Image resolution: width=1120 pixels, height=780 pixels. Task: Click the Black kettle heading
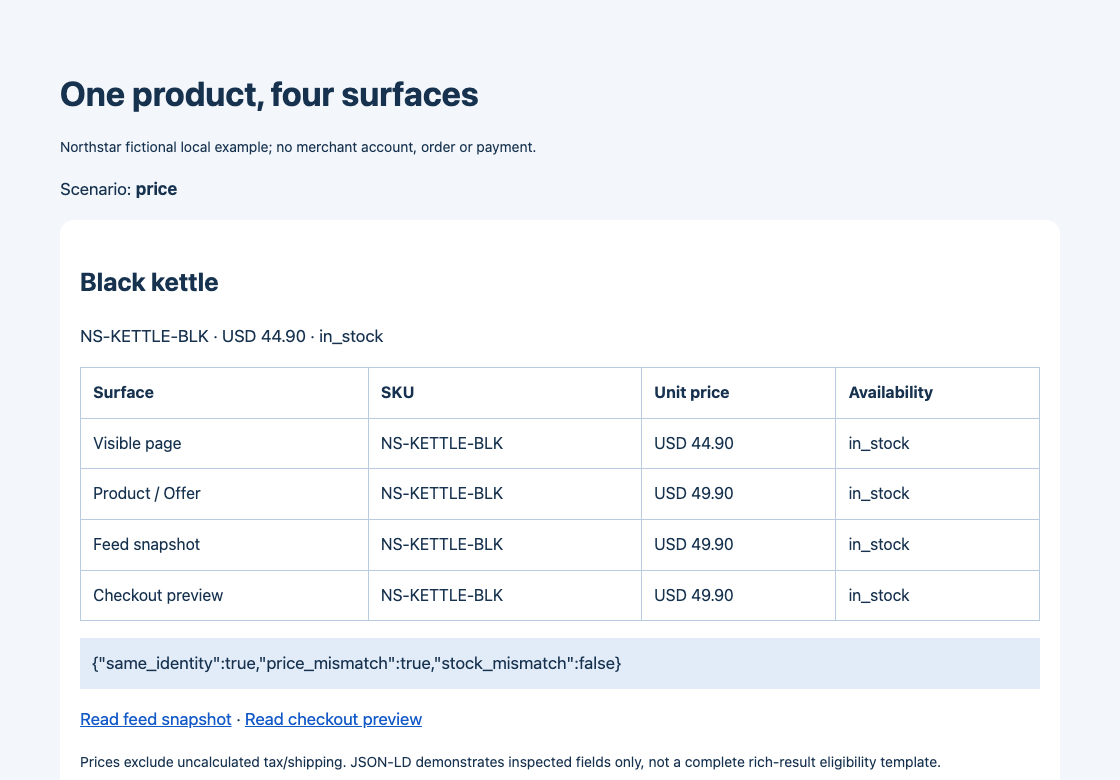[x=149, y=282]
